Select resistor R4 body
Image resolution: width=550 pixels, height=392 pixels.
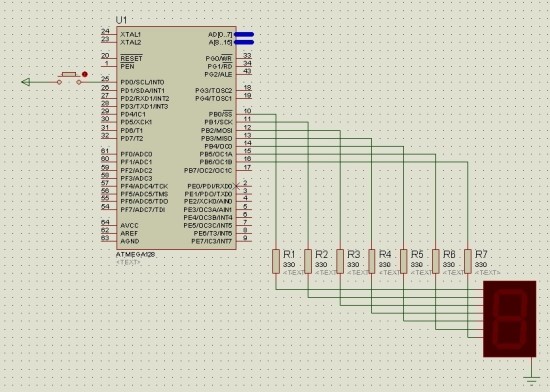(x=372, y=261)
